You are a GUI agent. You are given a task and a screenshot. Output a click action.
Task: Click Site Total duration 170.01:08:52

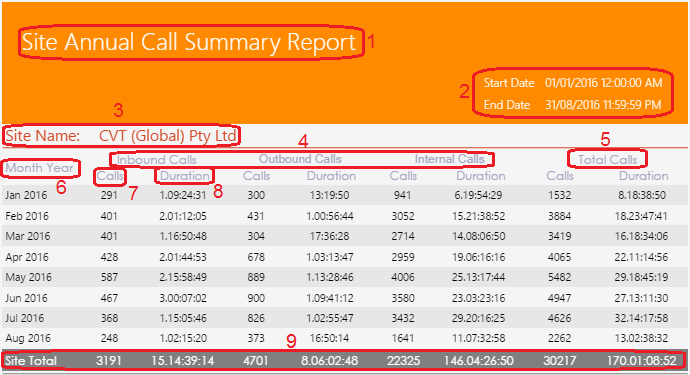tap(642, 361)
